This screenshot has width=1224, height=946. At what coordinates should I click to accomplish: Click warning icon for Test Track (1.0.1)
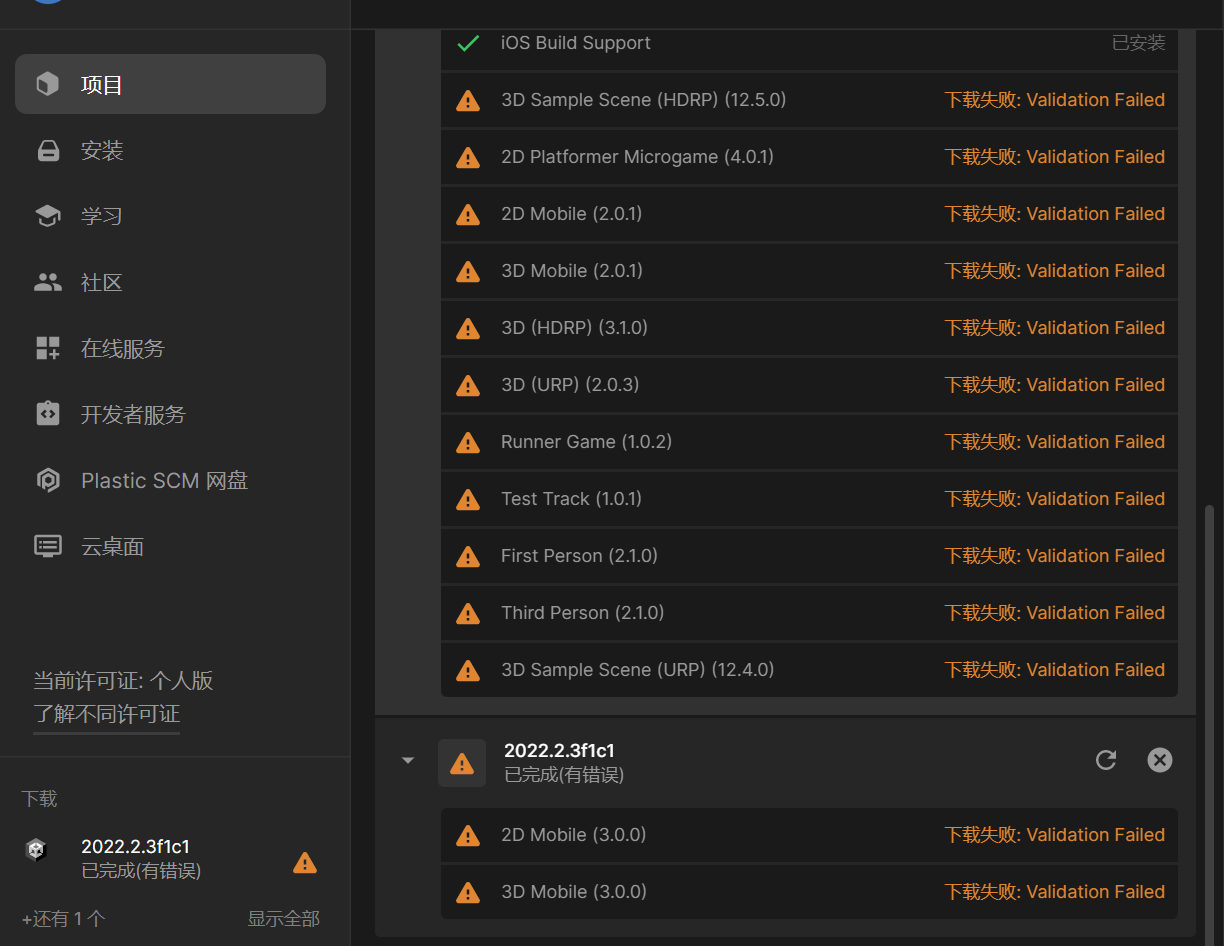[467, 499]
